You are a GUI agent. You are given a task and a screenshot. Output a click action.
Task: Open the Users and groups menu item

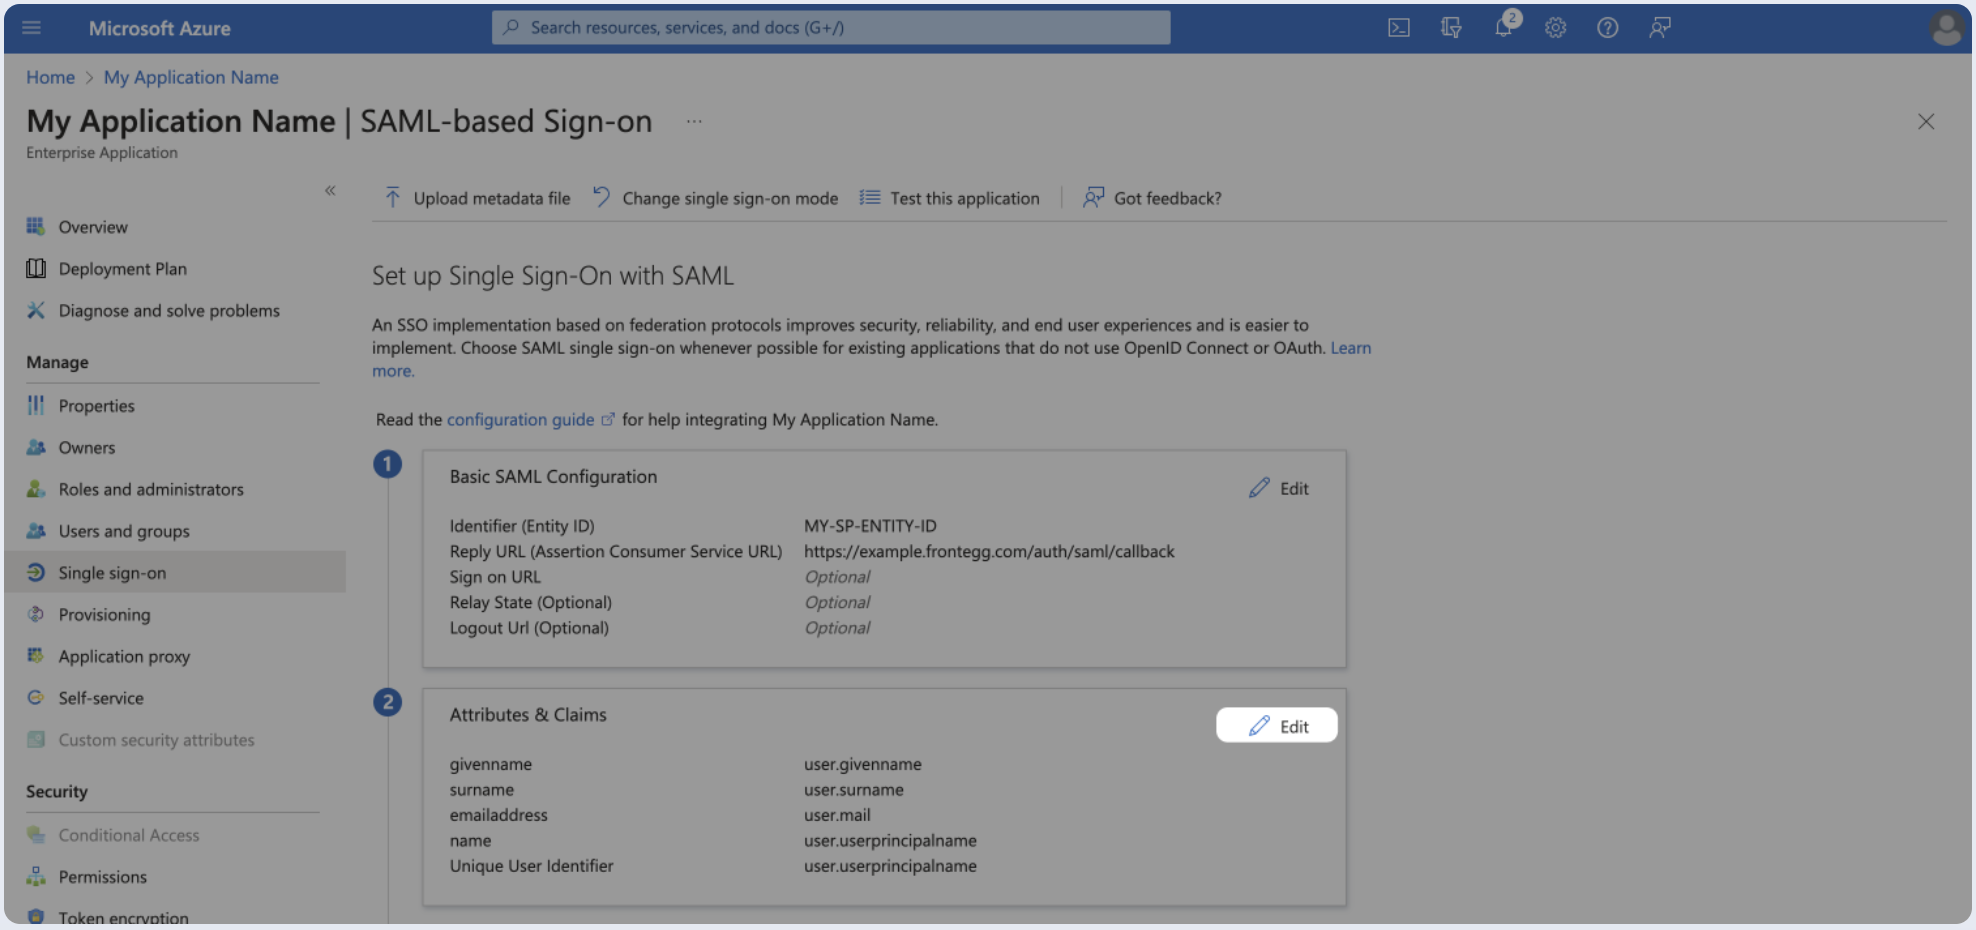pos(124,531)
